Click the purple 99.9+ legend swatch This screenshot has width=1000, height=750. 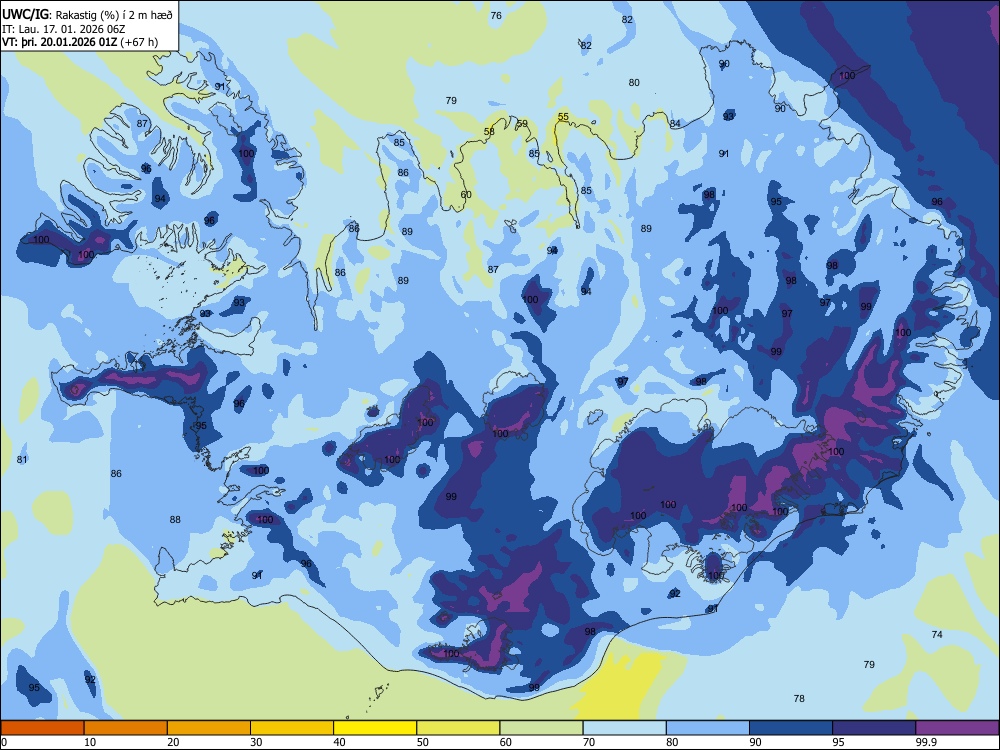[957, 728]
